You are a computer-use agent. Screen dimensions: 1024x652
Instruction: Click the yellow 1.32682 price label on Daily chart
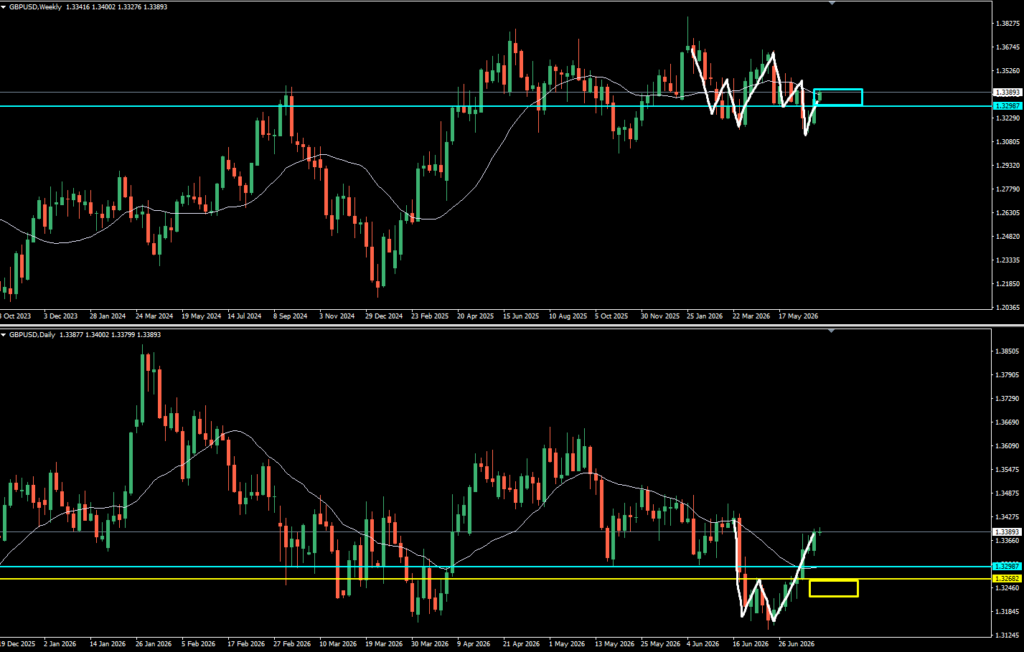tap(1007, 579)
